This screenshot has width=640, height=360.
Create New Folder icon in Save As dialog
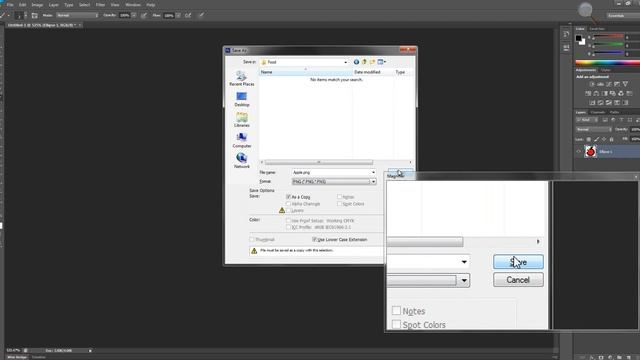[x=372, y=62]
